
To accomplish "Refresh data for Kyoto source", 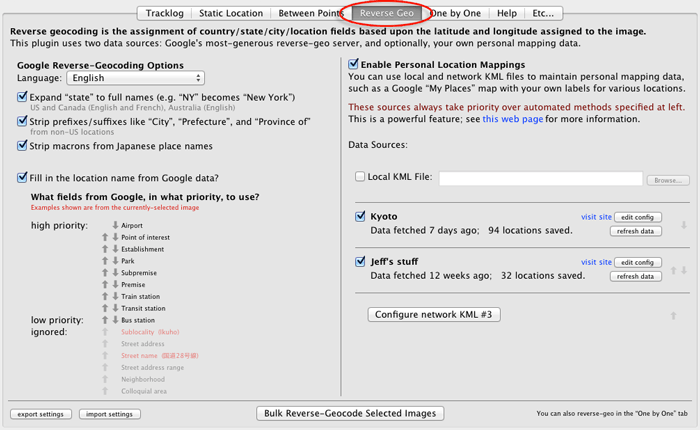I will coord(635,231).
